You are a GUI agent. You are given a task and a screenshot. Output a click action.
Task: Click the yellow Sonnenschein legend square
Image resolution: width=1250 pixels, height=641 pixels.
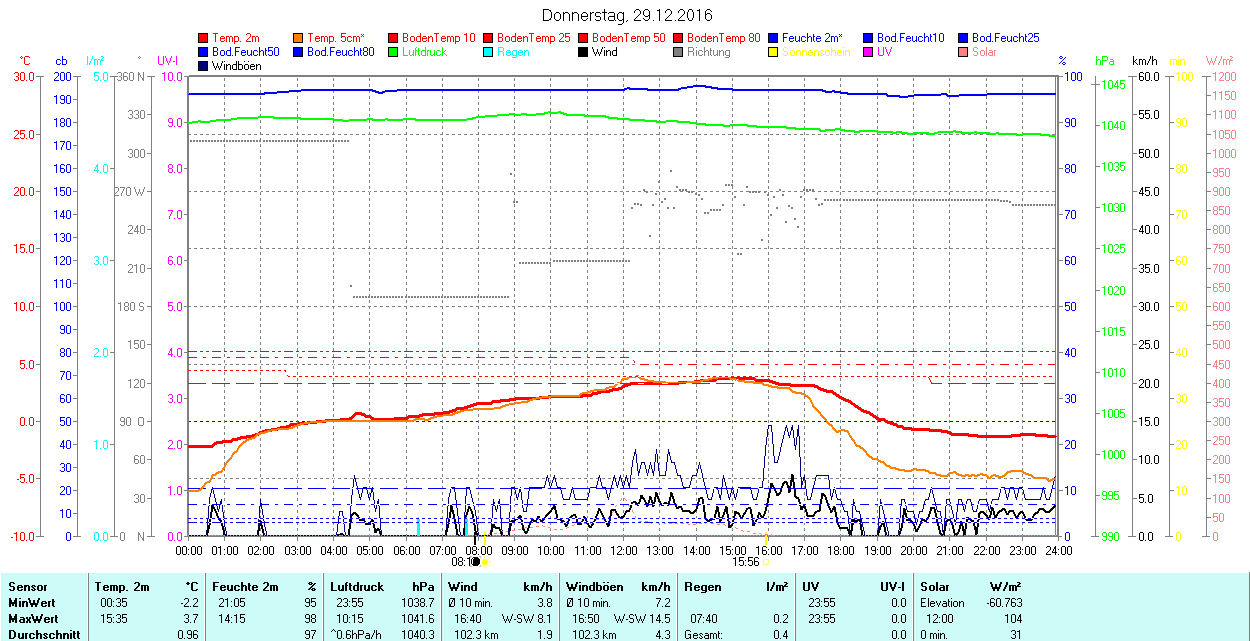774,52
